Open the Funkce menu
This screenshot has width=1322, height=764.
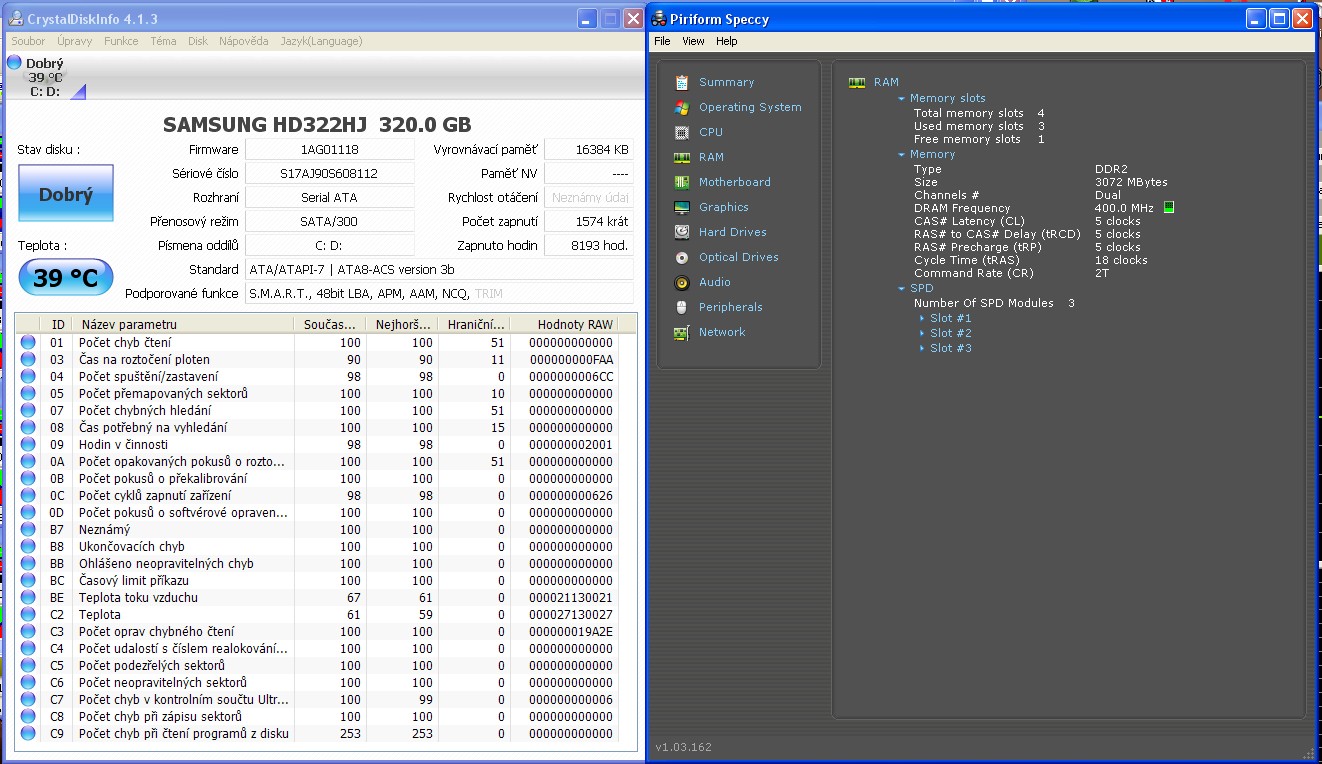tap(121, 41)
